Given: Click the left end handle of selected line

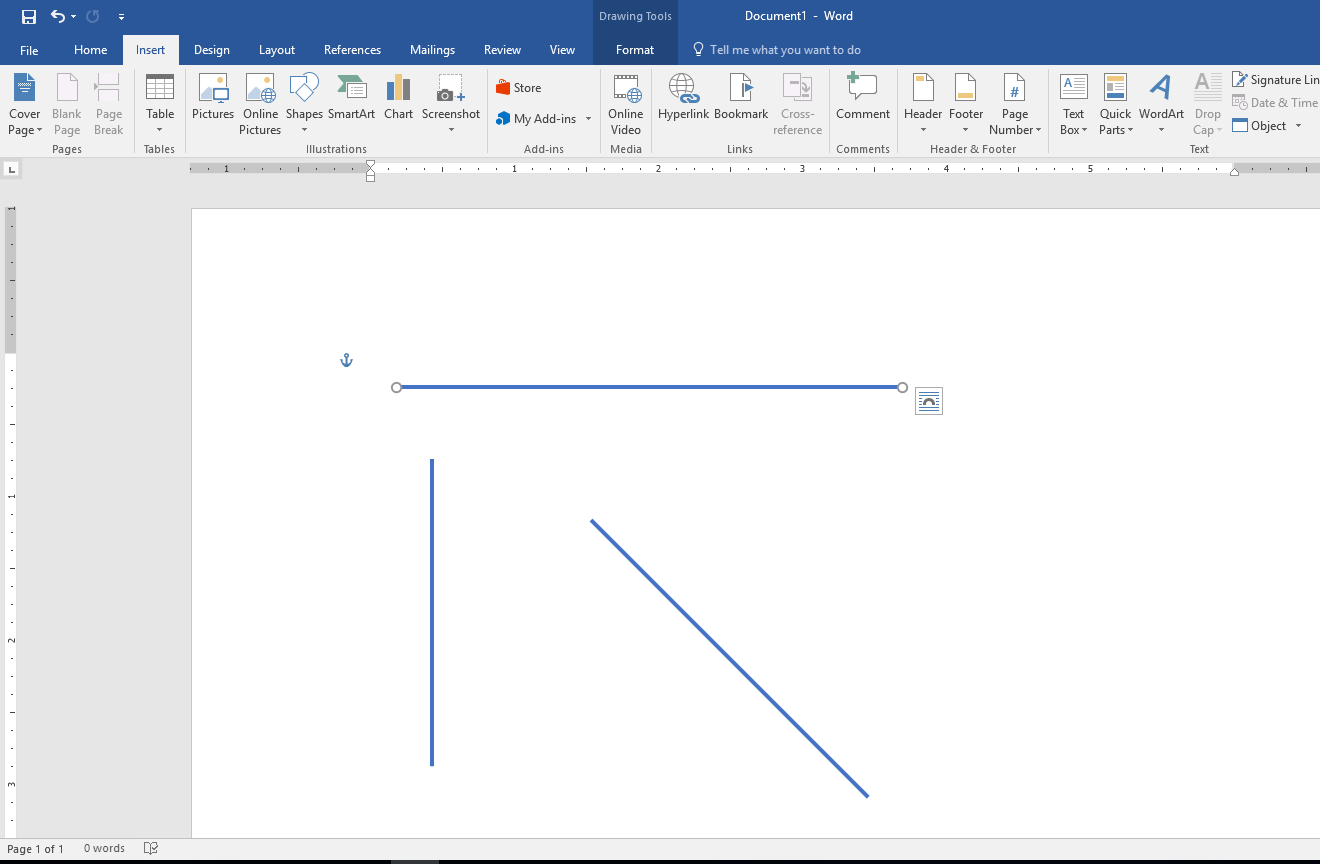Looking at the screenshot, I should pos(397,387).
